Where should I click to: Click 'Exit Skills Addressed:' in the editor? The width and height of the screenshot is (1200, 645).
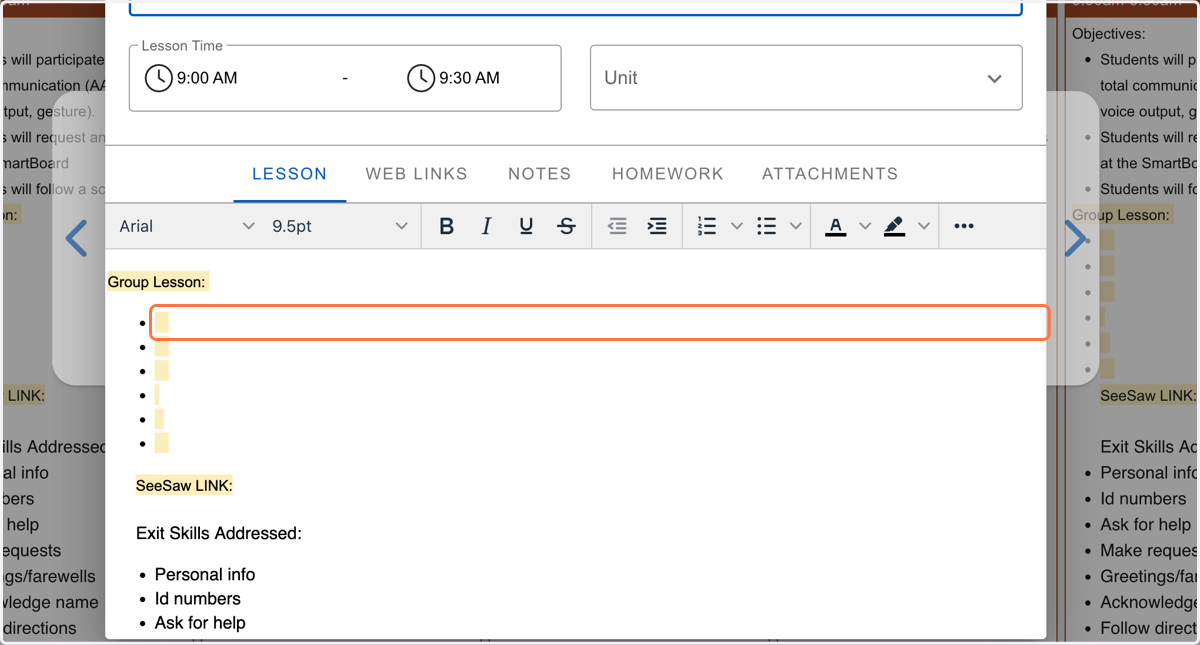tap(219, 534)
